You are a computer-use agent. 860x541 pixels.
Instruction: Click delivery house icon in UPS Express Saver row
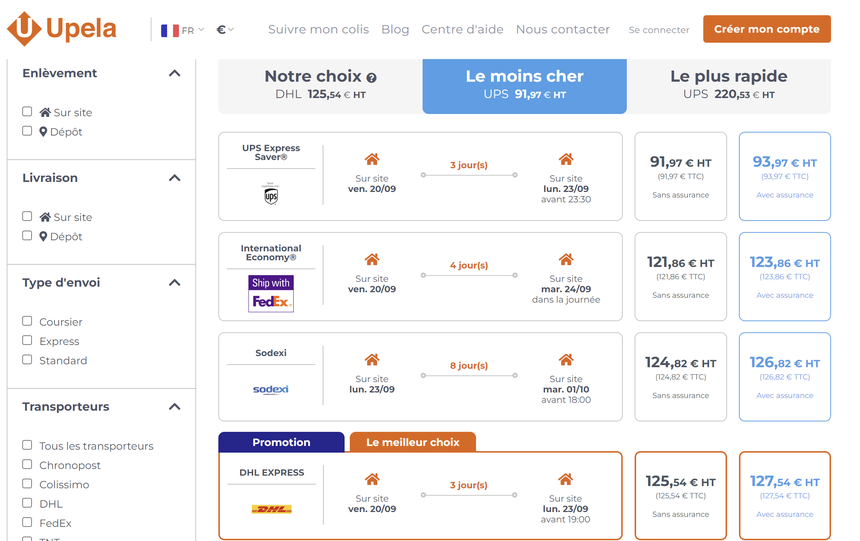(566, 159)
